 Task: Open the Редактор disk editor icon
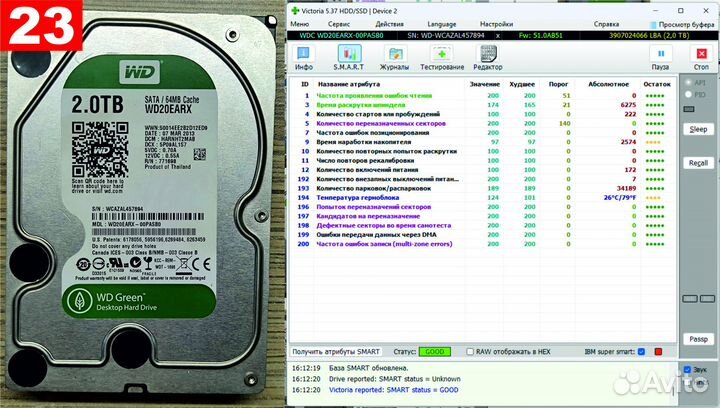point(488,58)
